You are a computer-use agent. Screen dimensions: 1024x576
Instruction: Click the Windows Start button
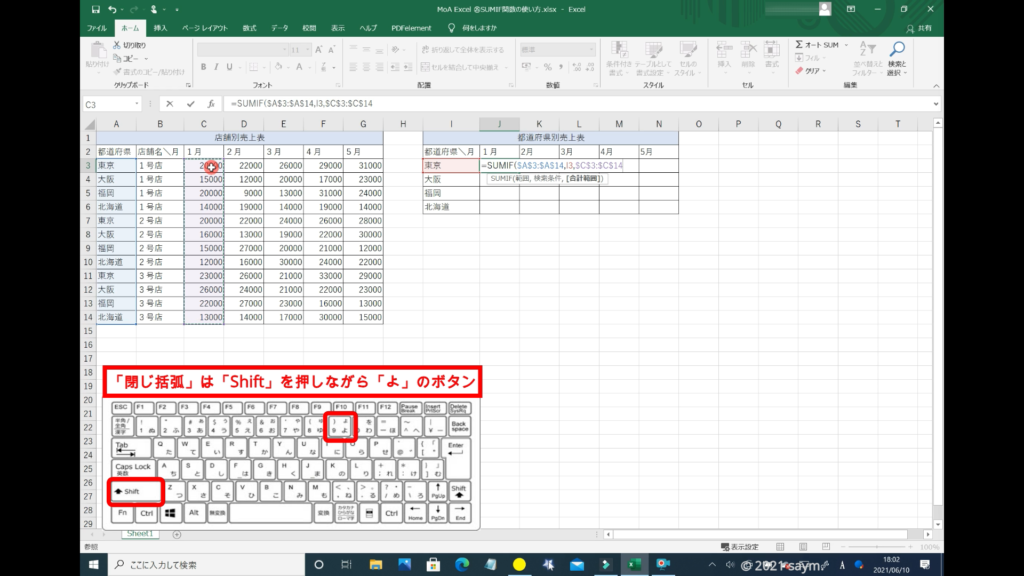[94, 565]
